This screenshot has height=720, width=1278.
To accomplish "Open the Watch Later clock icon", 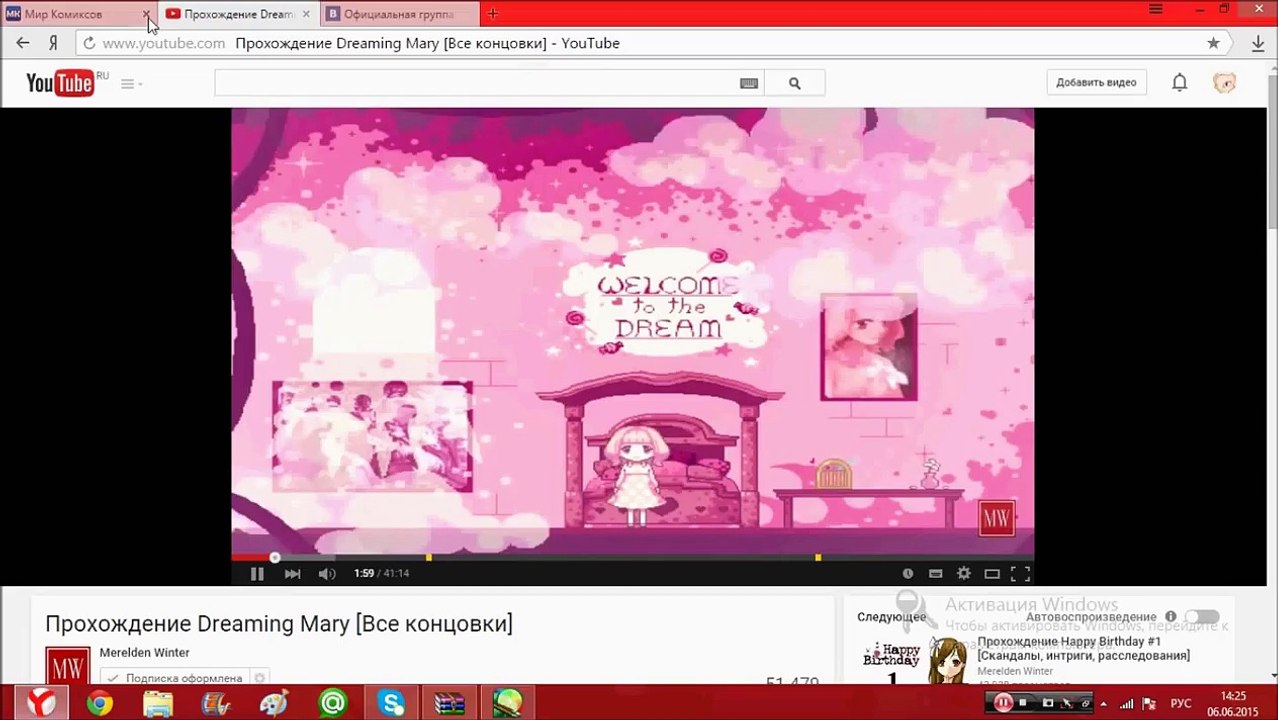I will point(908,573).
